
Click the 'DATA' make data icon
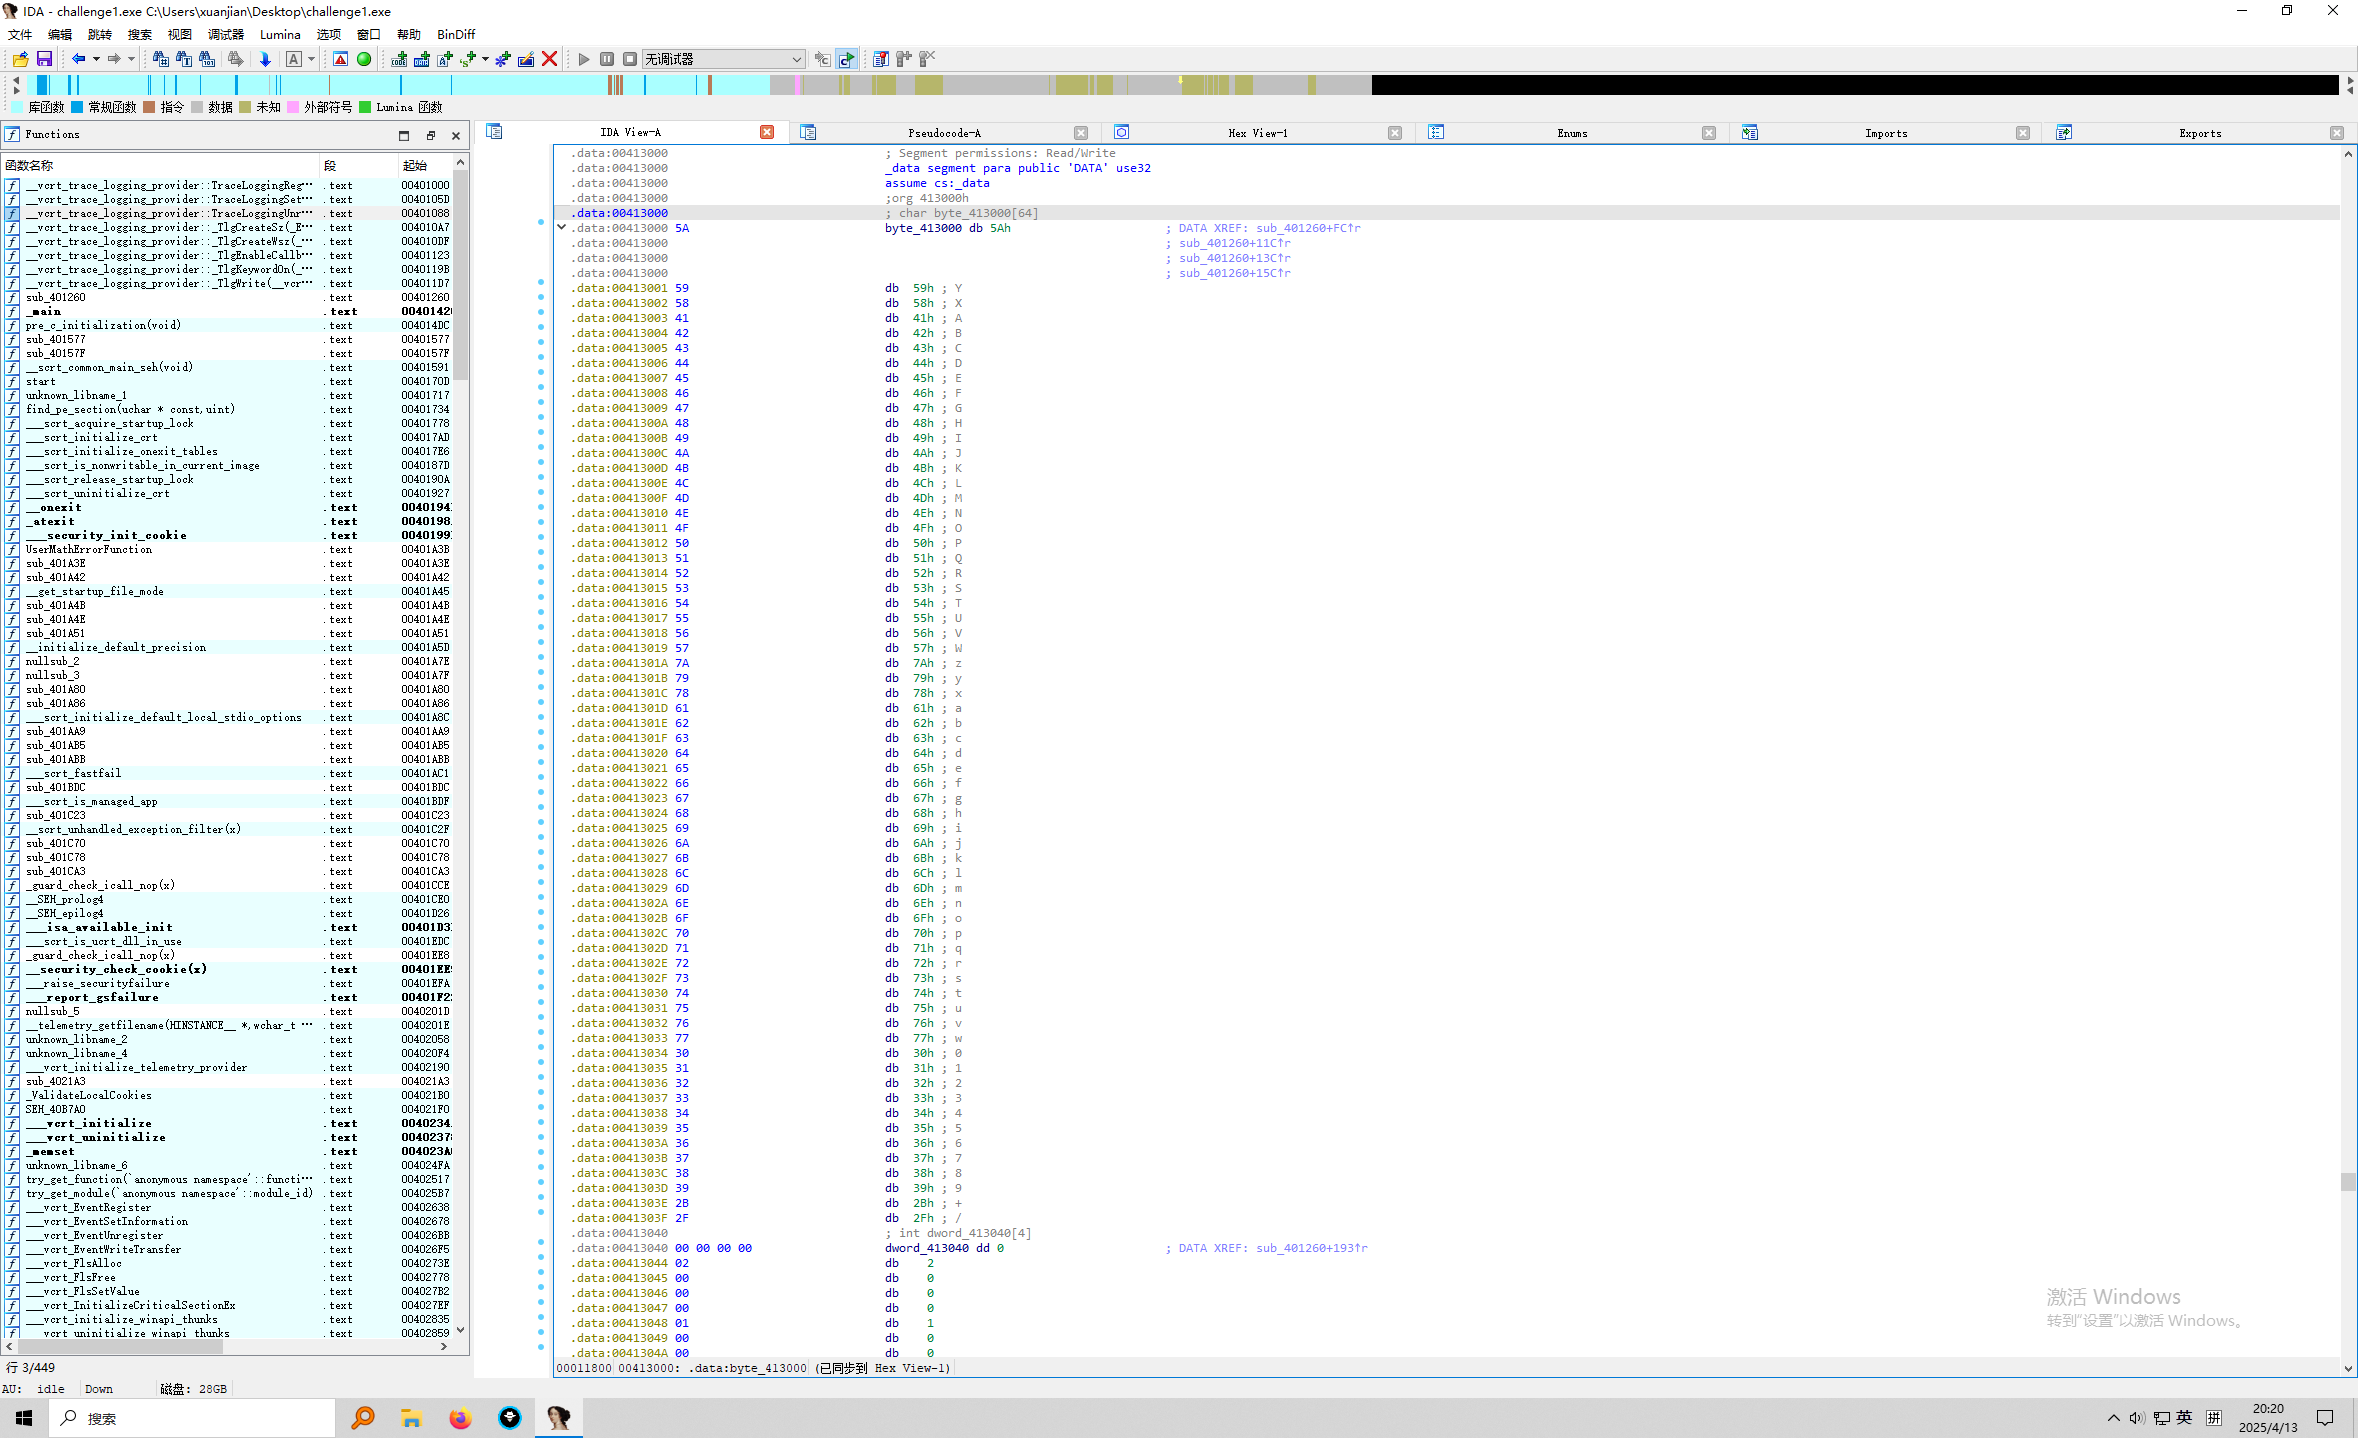click(422, 59)
